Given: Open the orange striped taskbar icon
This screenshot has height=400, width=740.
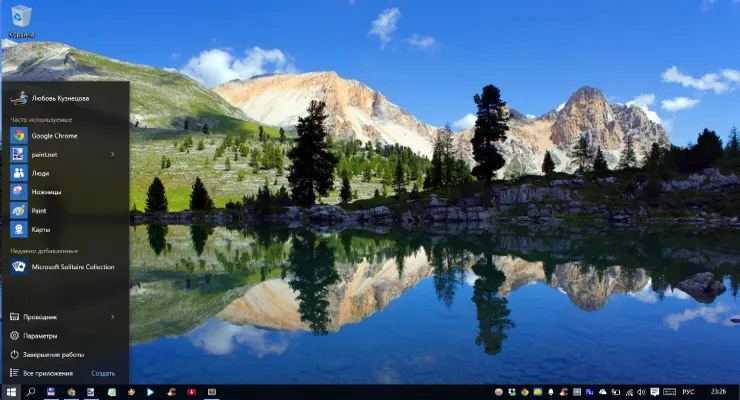Looking at the screenshot, I should click(131, 392).
